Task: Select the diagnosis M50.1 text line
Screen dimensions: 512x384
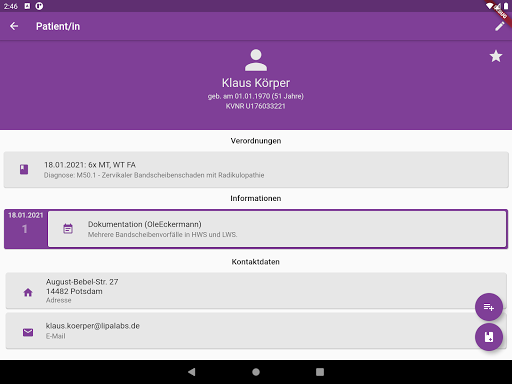Action: point(154,175)
